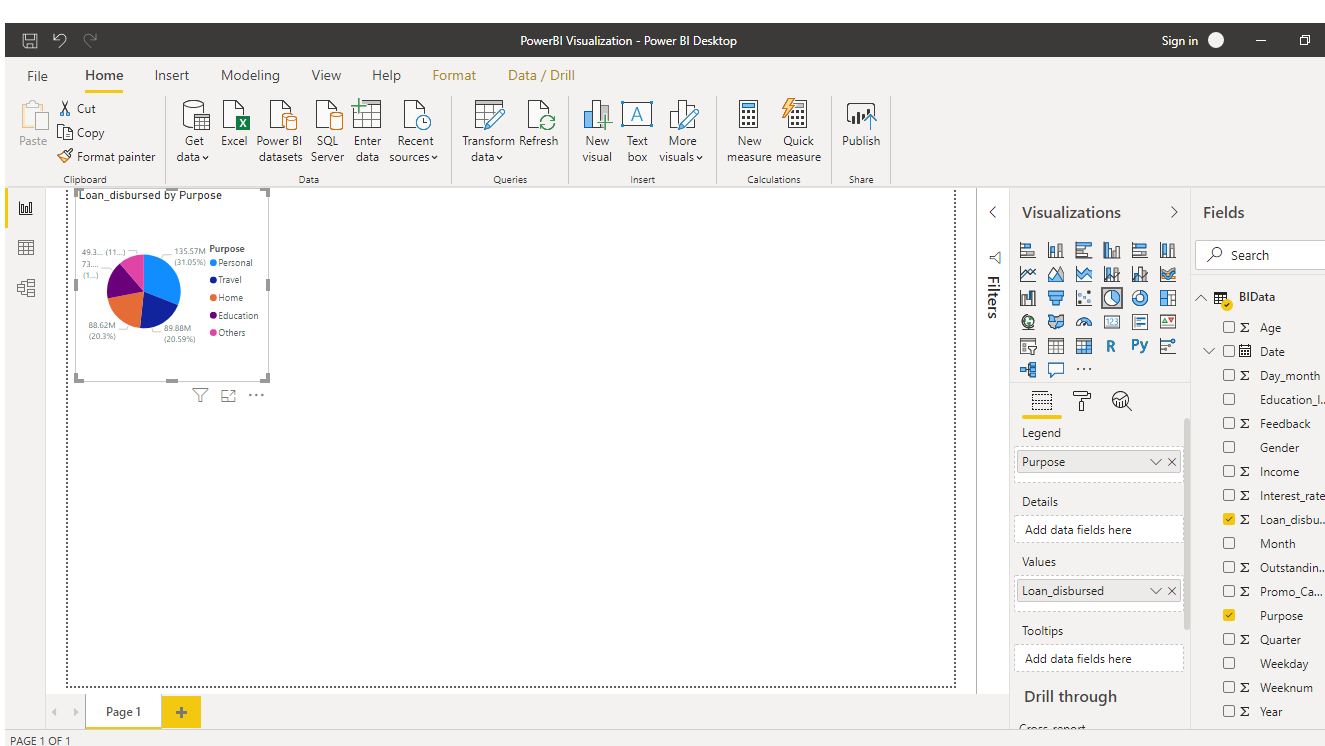Check the Weekday field checkbox

1229,663
